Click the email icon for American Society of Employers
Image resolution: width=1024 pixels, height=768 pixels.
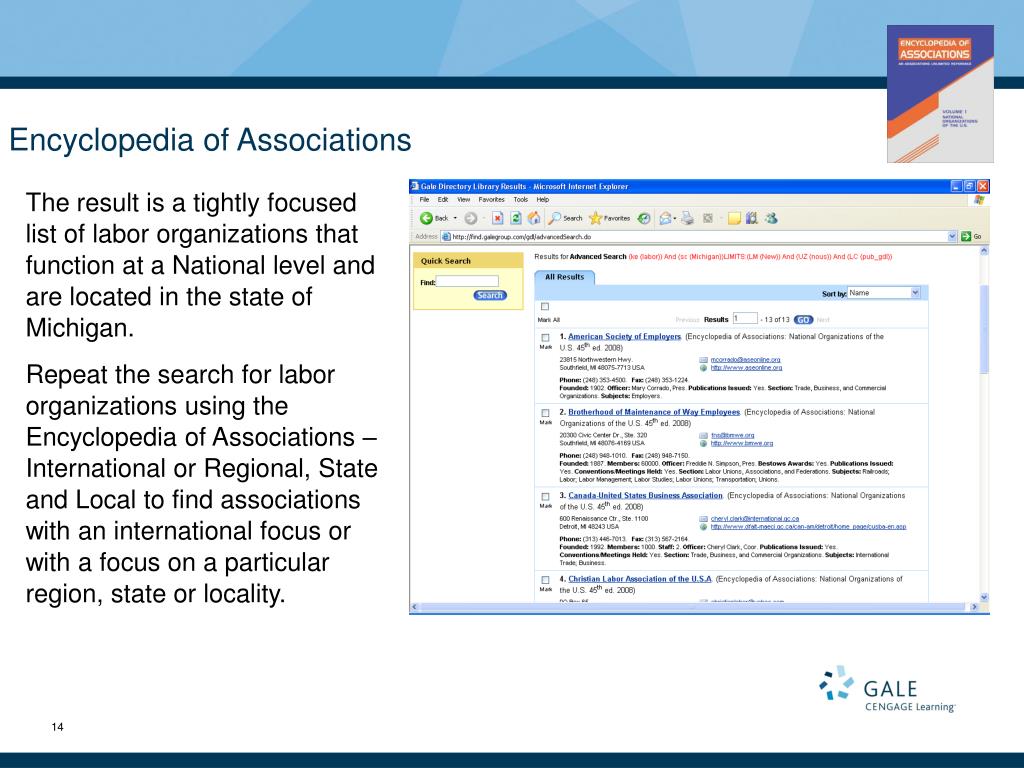703,360
